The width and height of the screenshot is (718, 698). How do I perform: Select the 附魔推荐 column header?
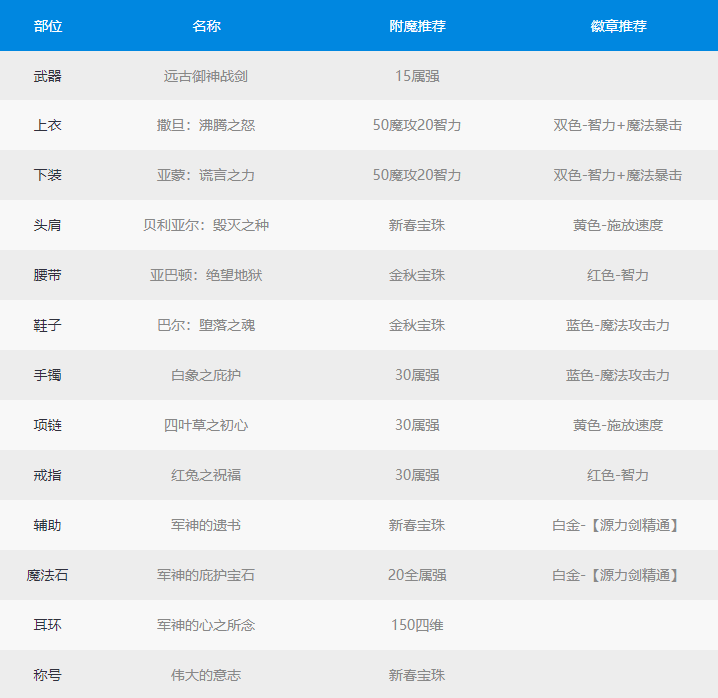[x=417, y=26]
